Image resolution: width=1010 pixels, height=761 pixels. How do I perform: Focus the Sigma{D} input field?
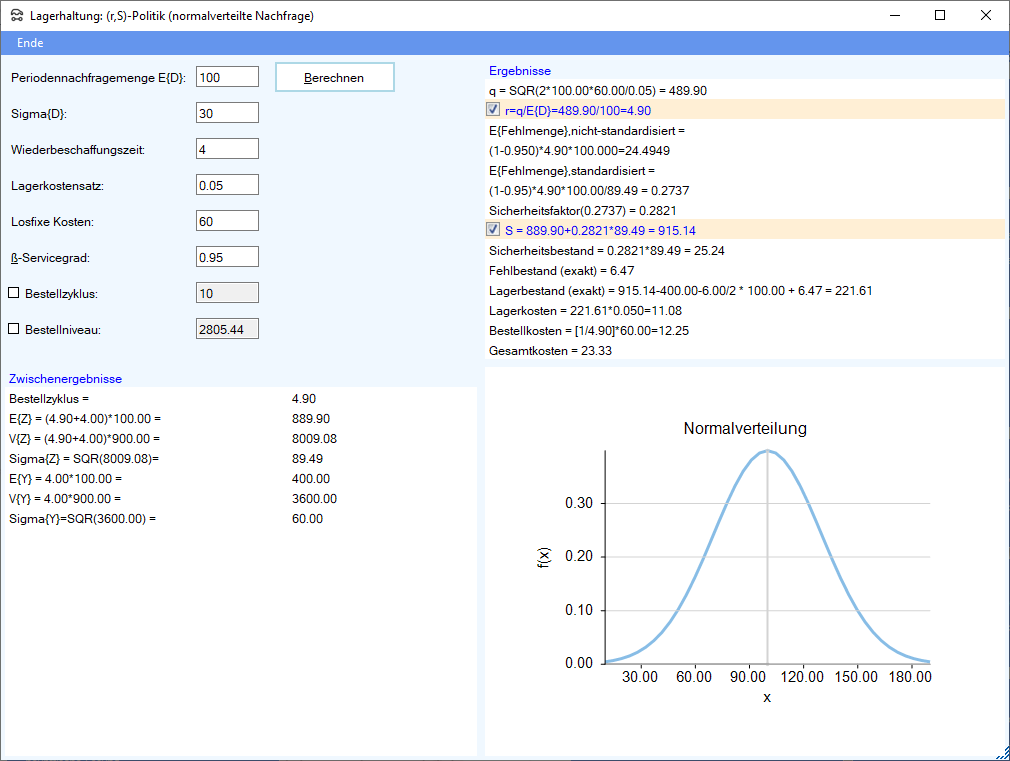coord(227,113)
